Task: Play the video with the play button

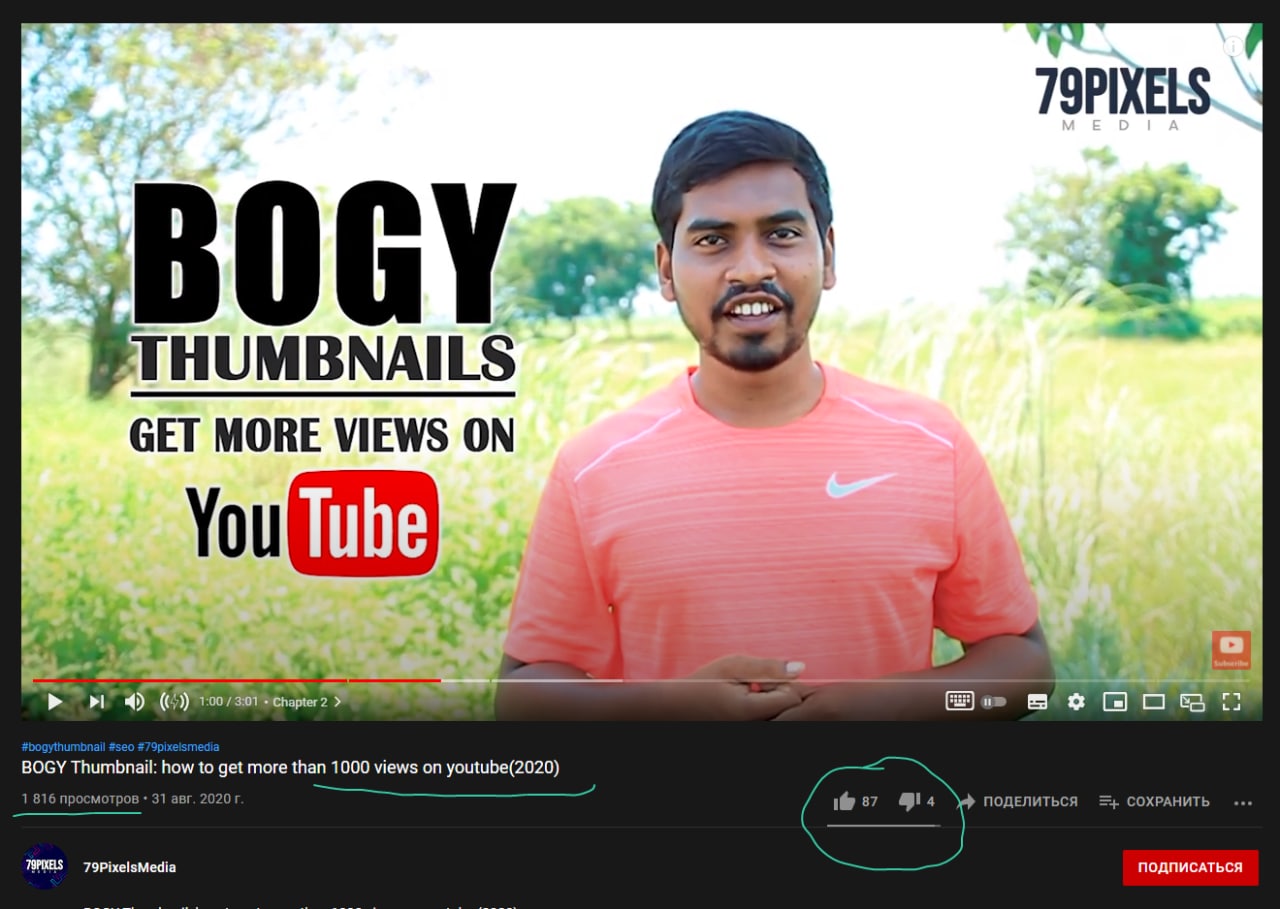Action: (55, 702)
